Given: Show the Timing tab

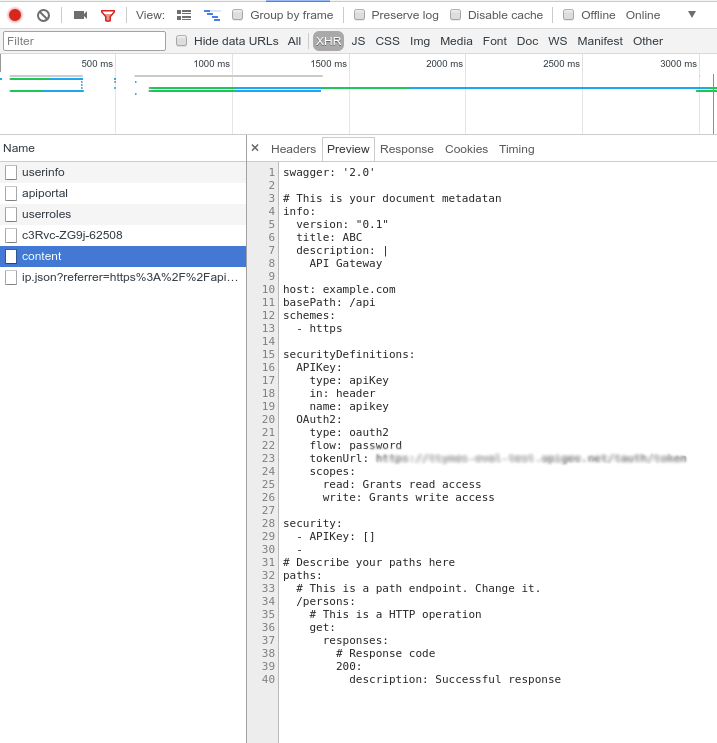Looking at the screenshot, I should pos(517,149).
